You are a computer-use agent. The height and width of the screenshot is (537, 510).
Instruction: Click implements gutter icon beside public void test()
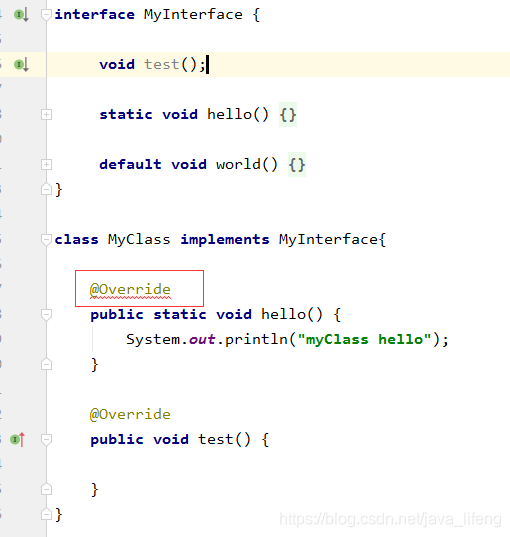(x=17, y=439)
